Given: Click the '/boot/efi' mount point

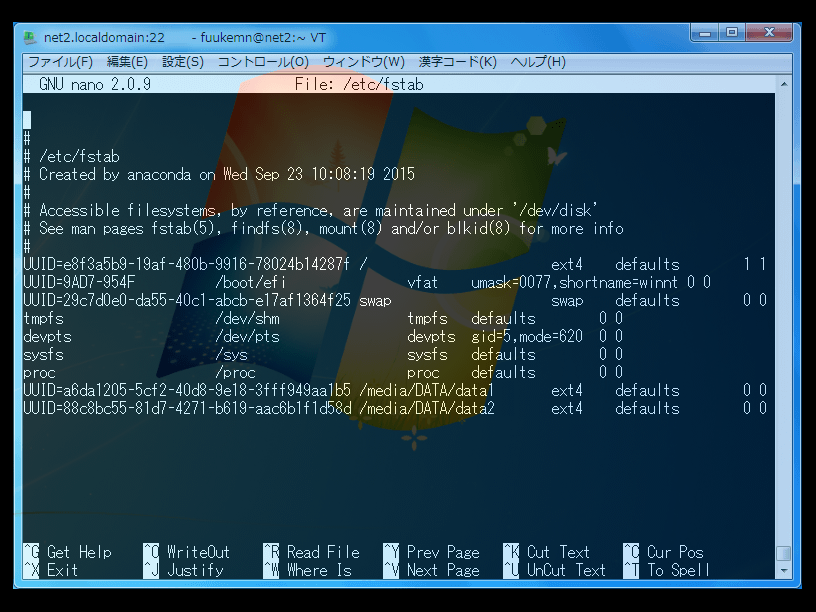Looking at the screenshot, I should click(x=251, y=283).
